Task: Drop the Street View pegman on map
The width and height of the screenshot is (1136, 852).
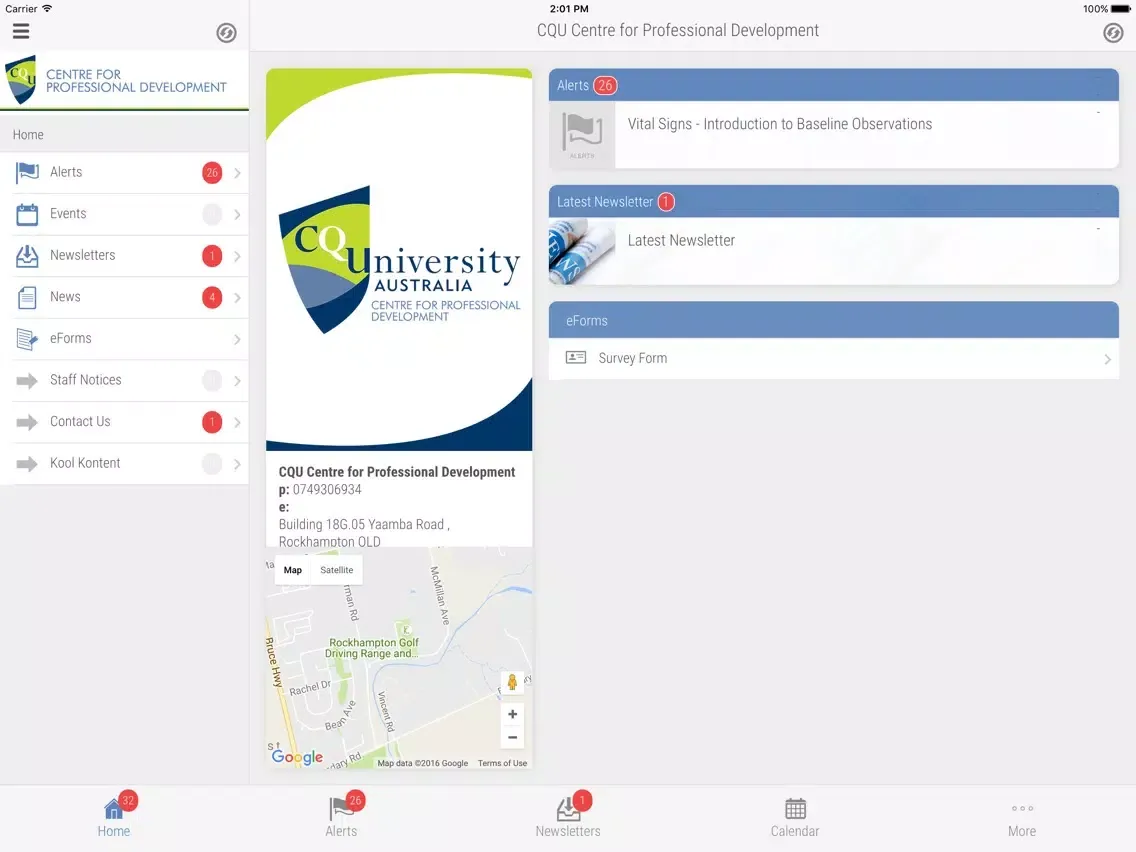Action: [512, 682]
